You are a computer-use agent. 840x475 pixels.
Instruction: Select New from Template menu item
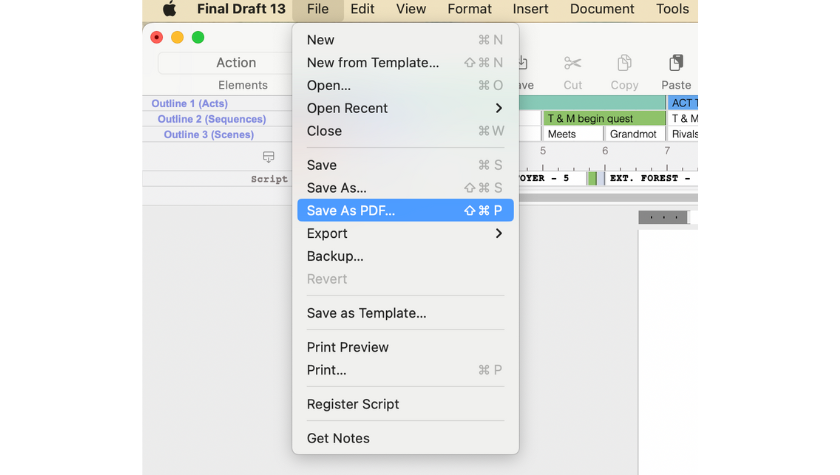(372, 63)
